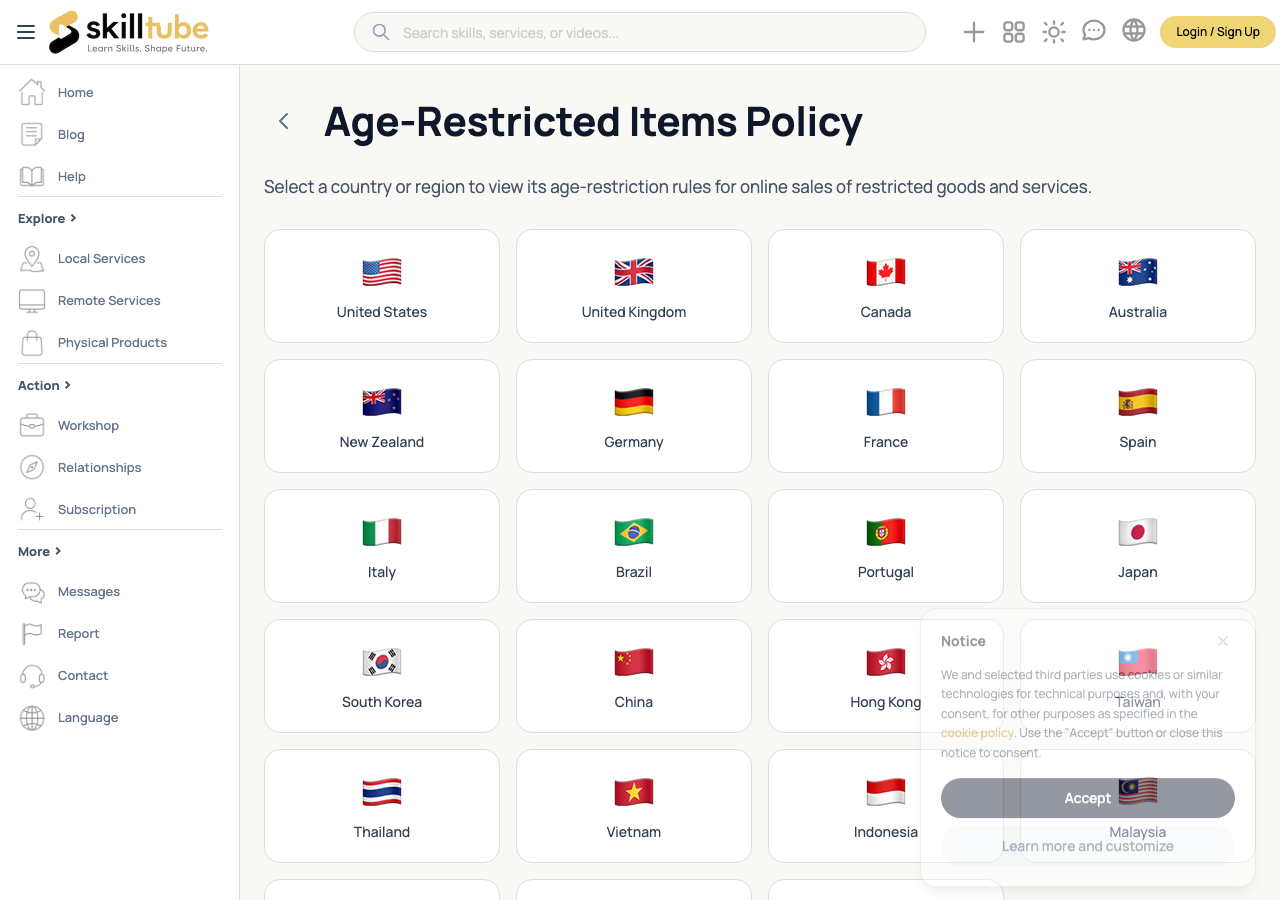
Task: Click the Workshop briefcase icon
Action: click(32, 425)
